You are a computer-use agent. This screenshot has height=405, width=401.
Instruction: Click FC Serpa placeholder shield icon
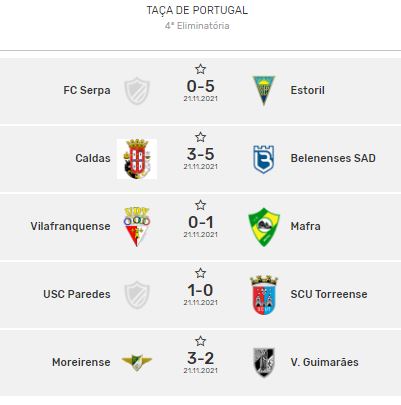click(137, 91)
